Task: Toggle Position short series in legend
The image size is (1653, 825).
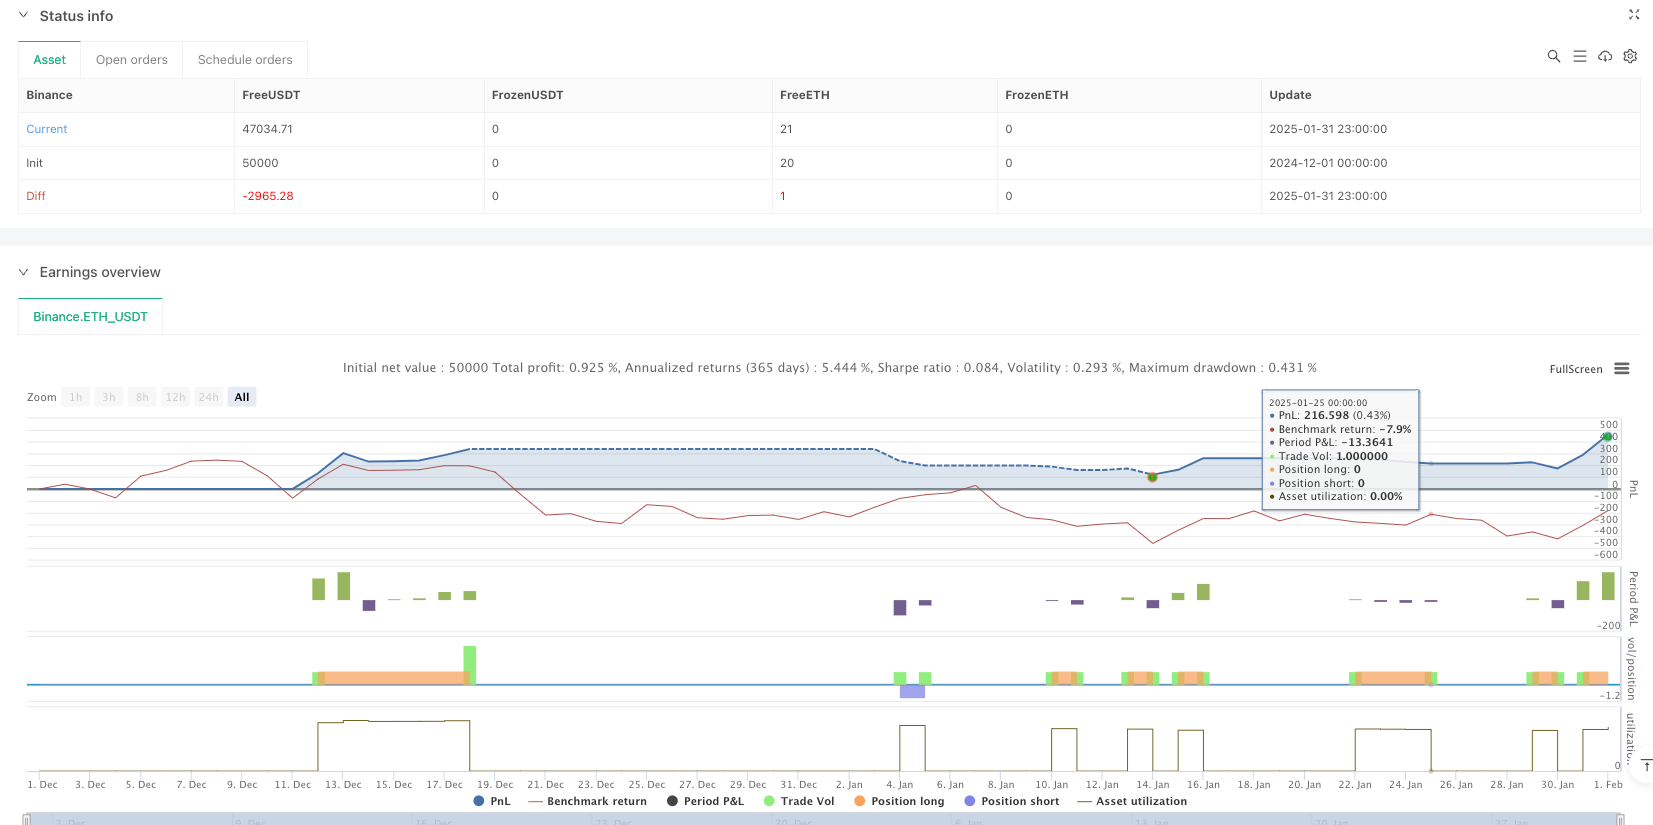Action: (x=1011, y=801)
